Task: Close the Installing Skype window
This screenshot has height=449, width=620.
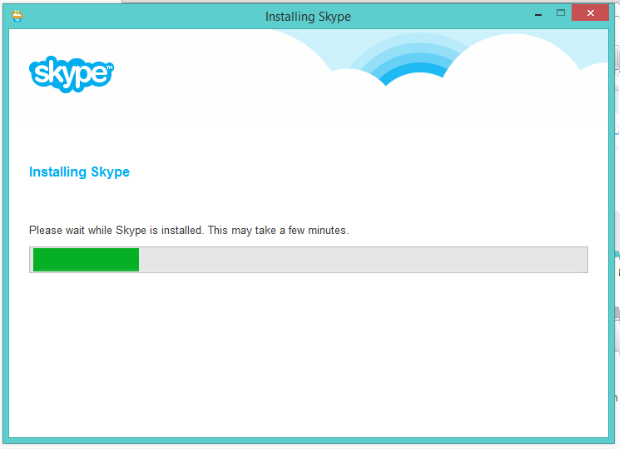Action: click(x=590, y=13)
